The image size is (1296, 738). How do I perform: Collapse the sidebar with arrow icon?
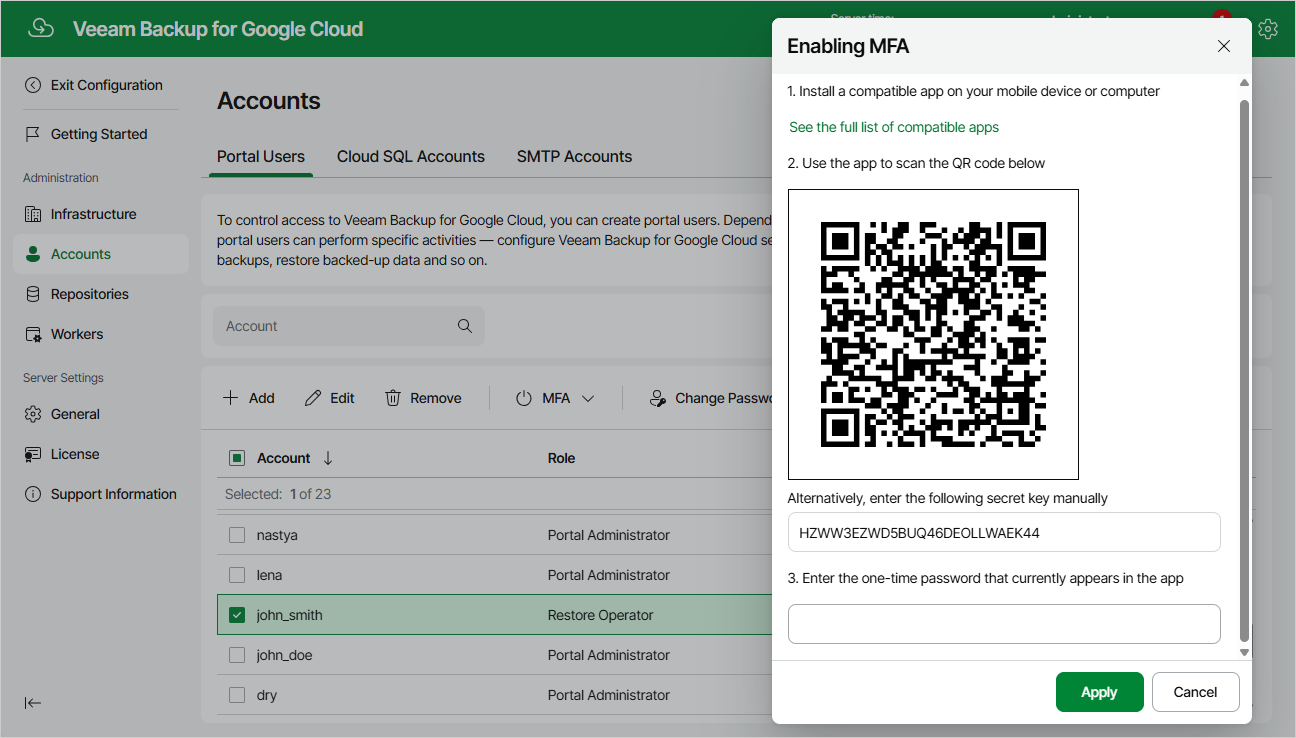click(x=33, y=703)
